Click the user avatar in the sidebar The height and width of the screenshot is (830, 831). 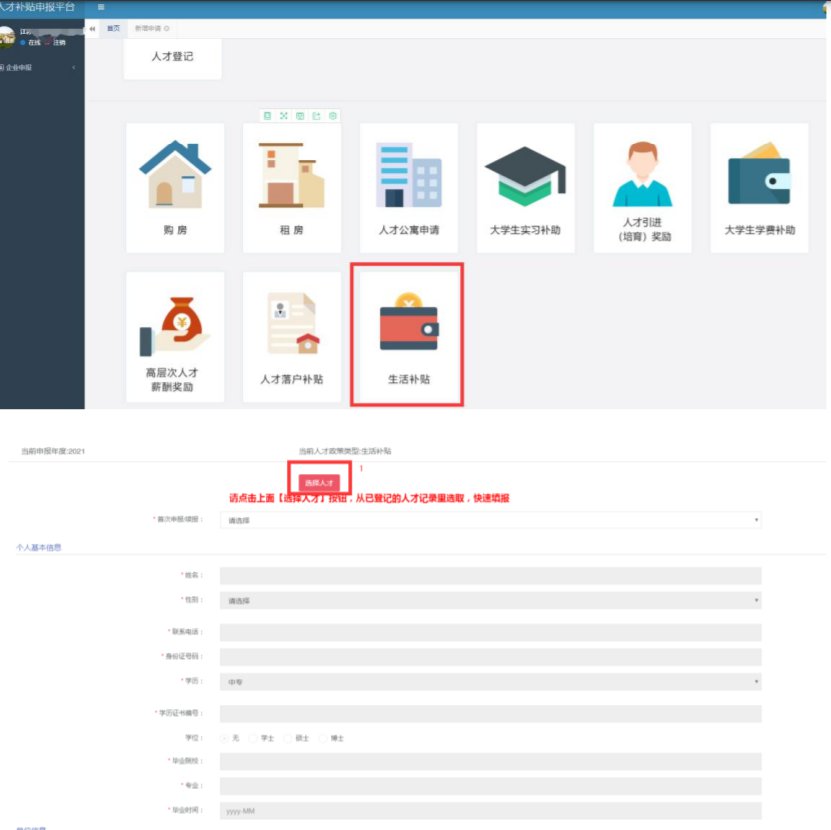pos(7,37)
